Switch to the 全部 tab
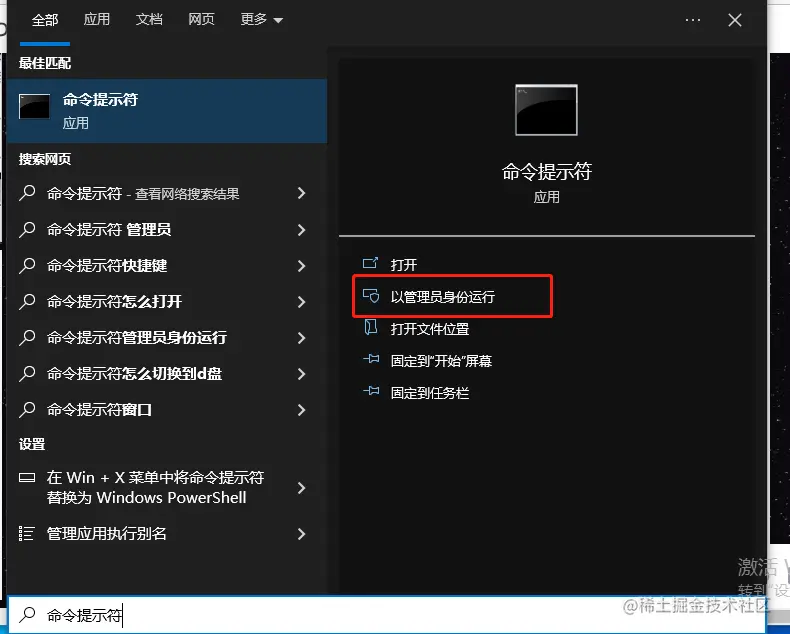Screen dimensions: 790x634 (x=45, y=20)
